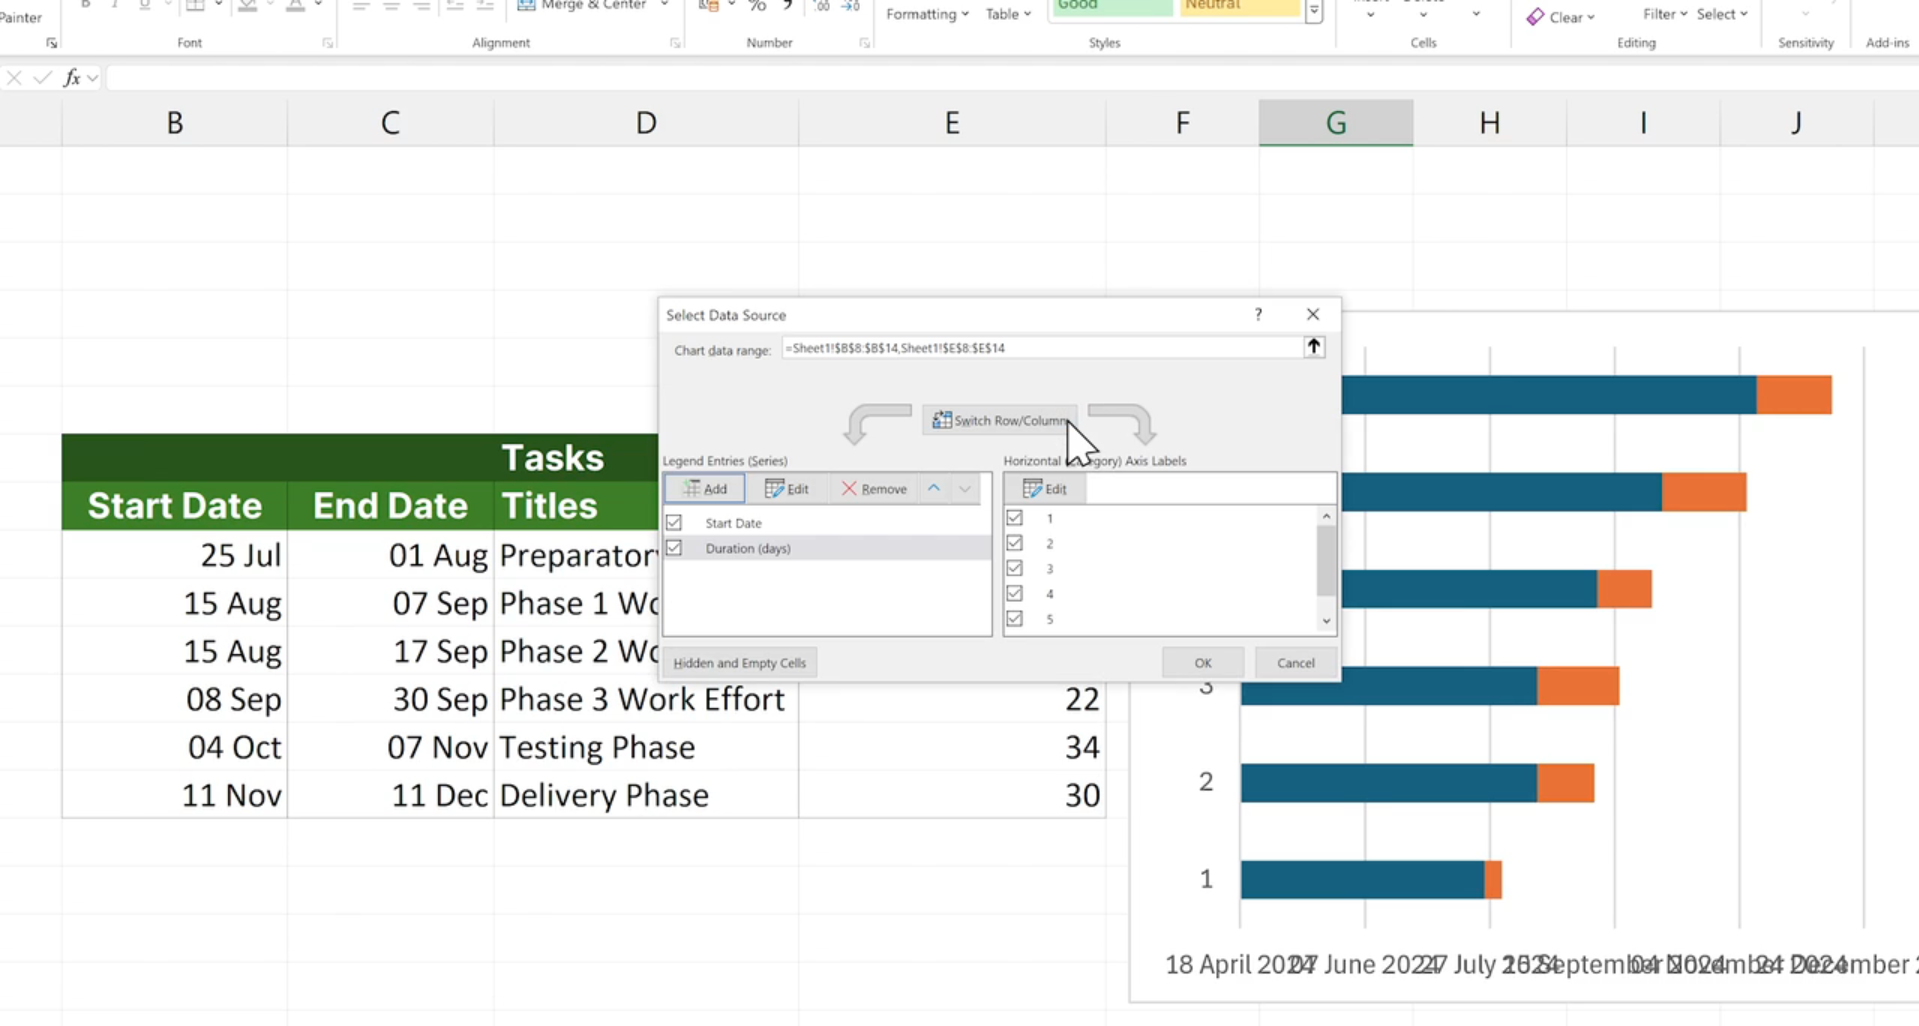Image resolution: width=1919 pixels, height=1026 pixels.
Task: Select column B header
Action: (175, 123)
